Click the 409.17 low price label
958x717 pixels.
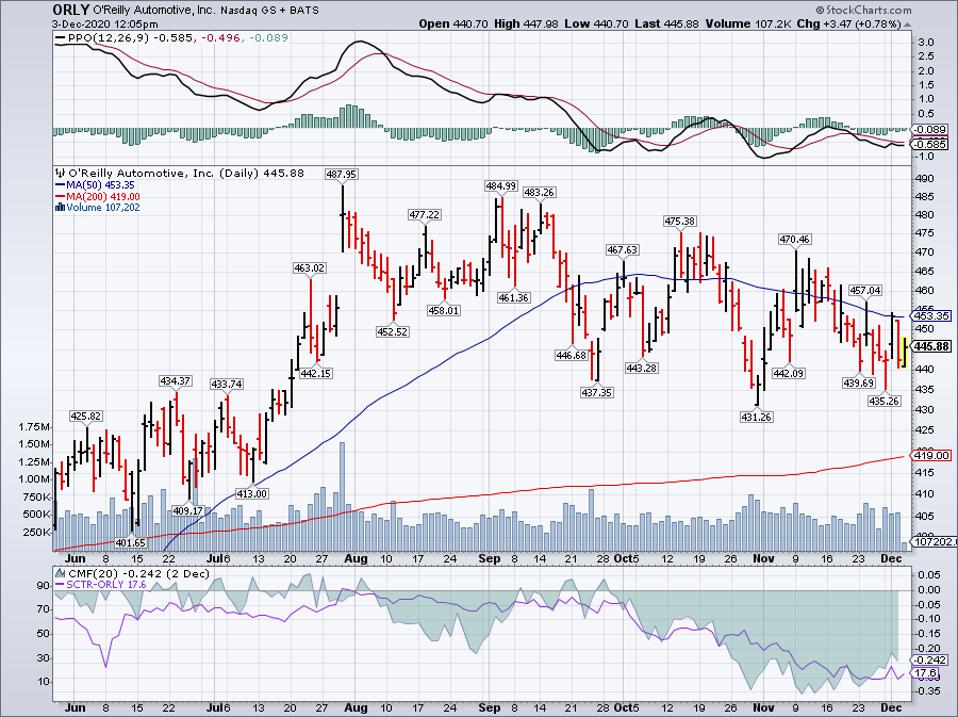tap(188, 510)
